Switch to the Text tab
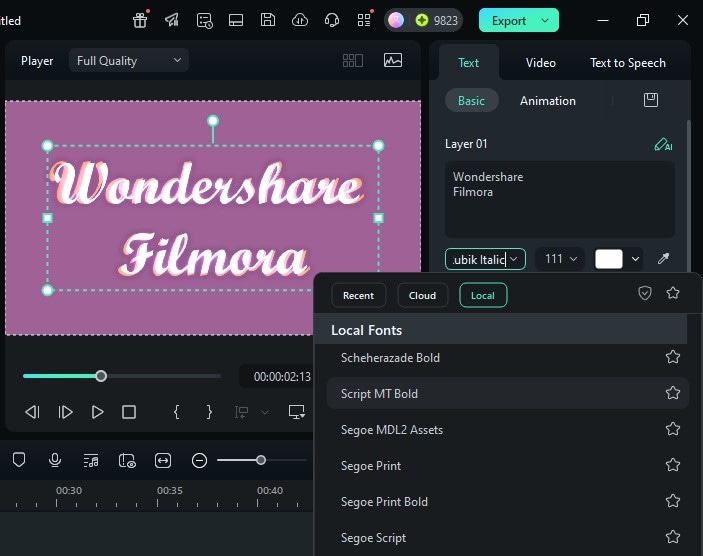The width and height of the screenshot is (703, 556). pos(468,63)
